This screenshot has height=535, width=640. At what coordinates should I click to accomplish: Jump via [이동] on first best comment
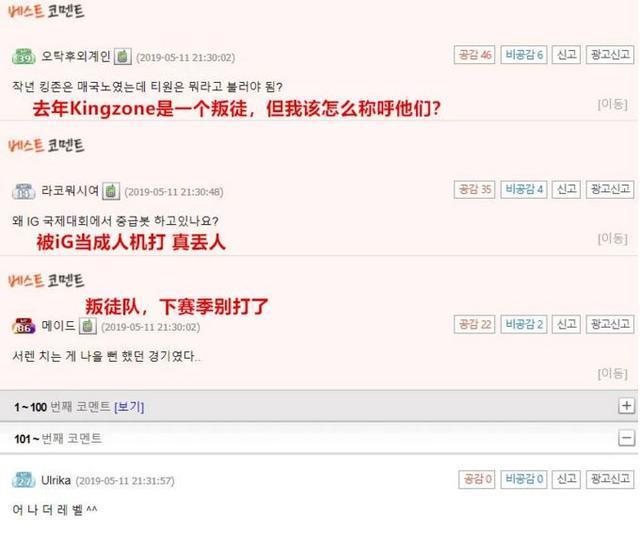click(612, 104)
